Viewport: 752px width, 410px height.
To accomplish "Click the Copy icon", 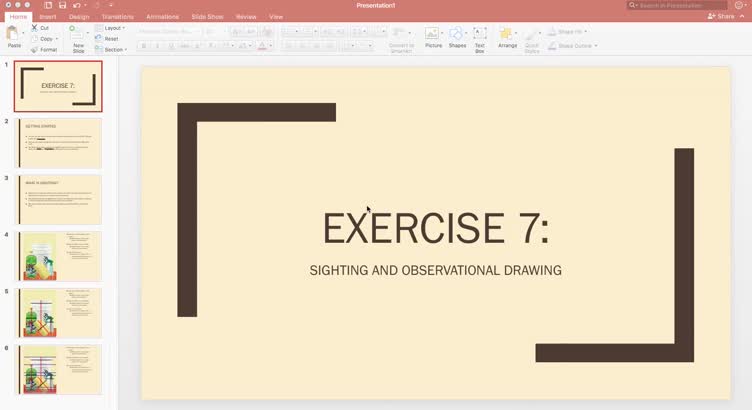I will click(x=35, y=39).
